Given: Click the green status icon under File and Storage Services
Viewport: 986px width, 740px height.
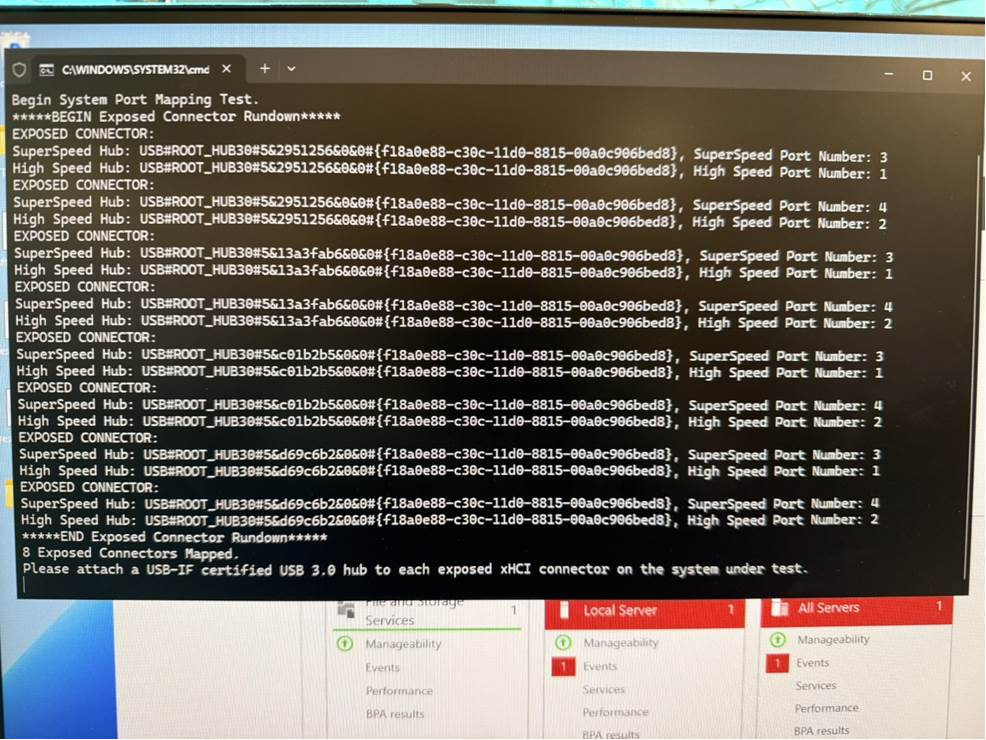Looking at the screenshot, I should 345,643.
